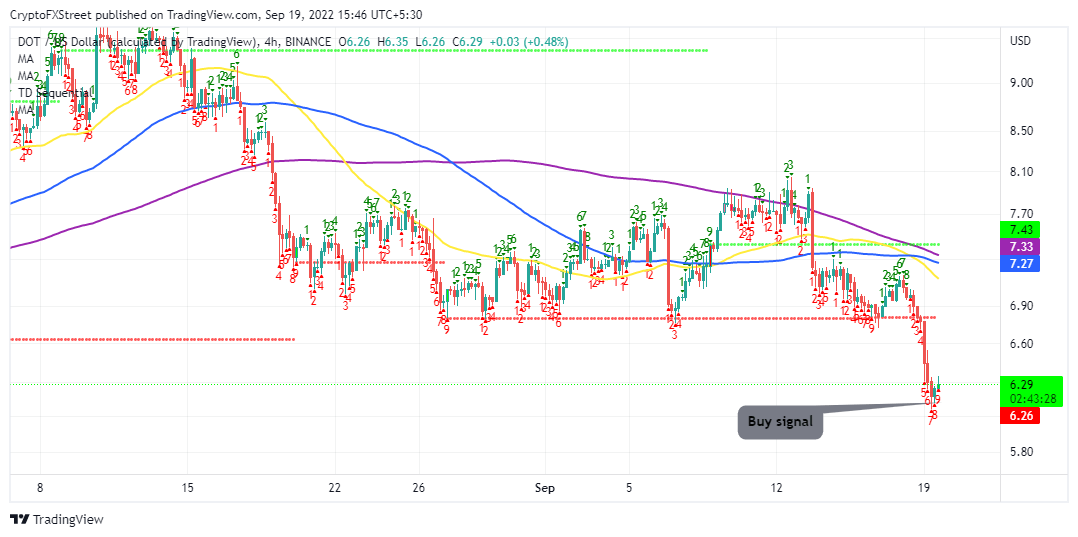The width and height of the screenshot is (1078, 537).
Task: Click the date label 19 on time axis
Action: click(924, 487)
